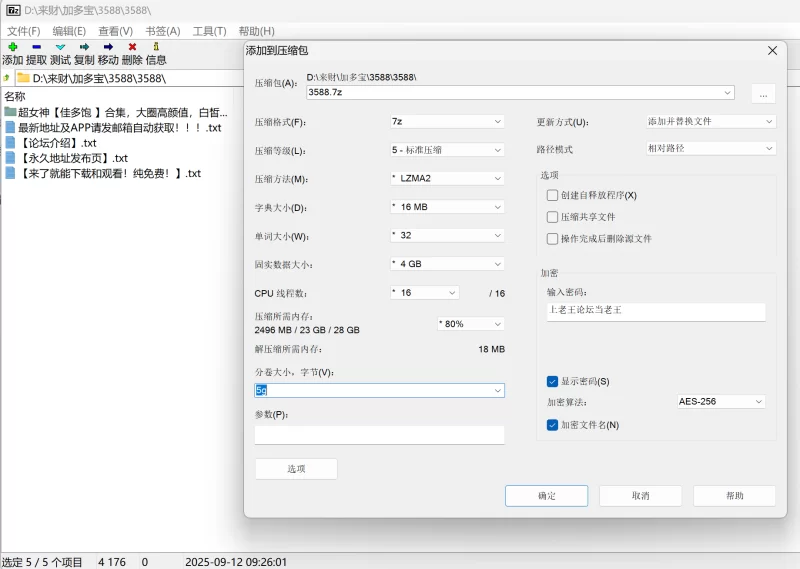The width and height of the screenshot is (800, 569).
Task: Click the Extract (提取) toolbar icon
Action: click(x=36, y=47)
